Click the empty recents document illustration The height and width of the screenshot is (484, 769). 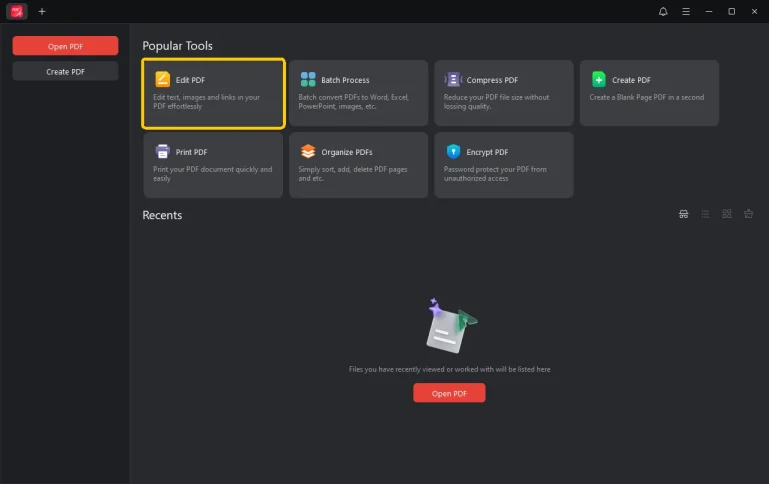[x=449, y=326]
